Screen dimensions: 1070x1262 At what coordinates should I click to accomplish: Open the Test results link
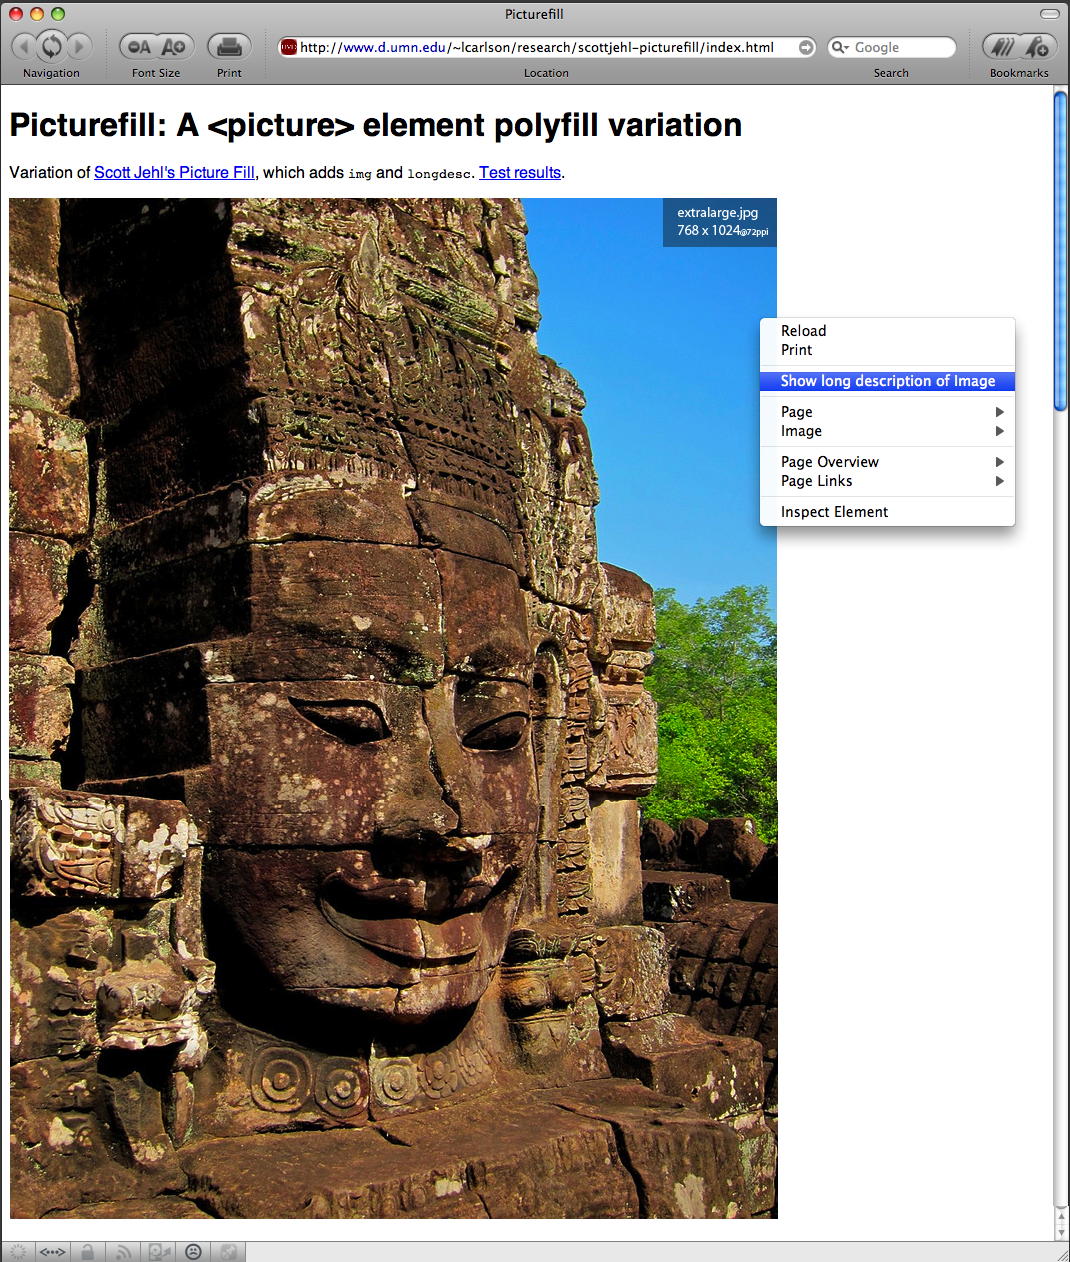[x=520, y=172]
